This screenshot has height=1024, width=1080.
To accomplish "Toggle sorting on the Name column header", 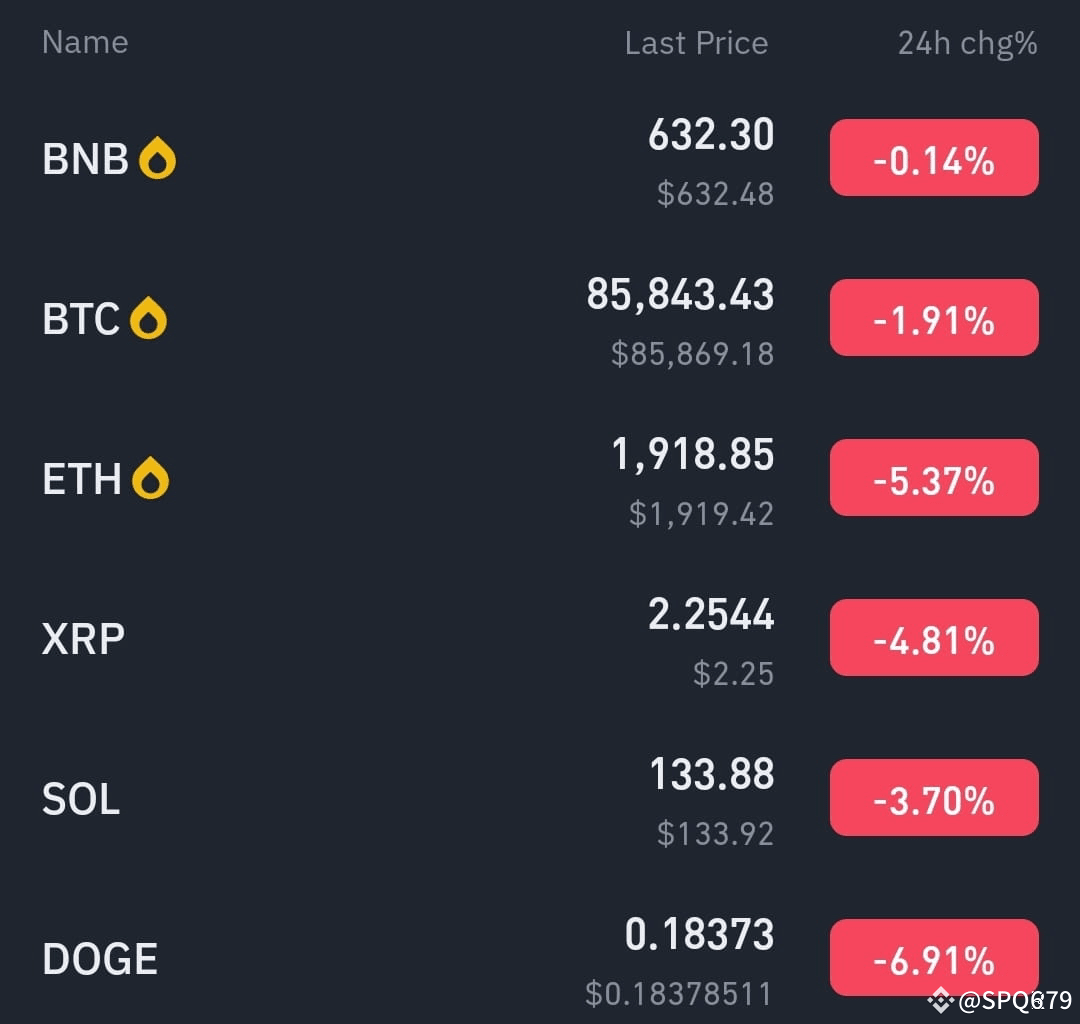I will [84, 42].
